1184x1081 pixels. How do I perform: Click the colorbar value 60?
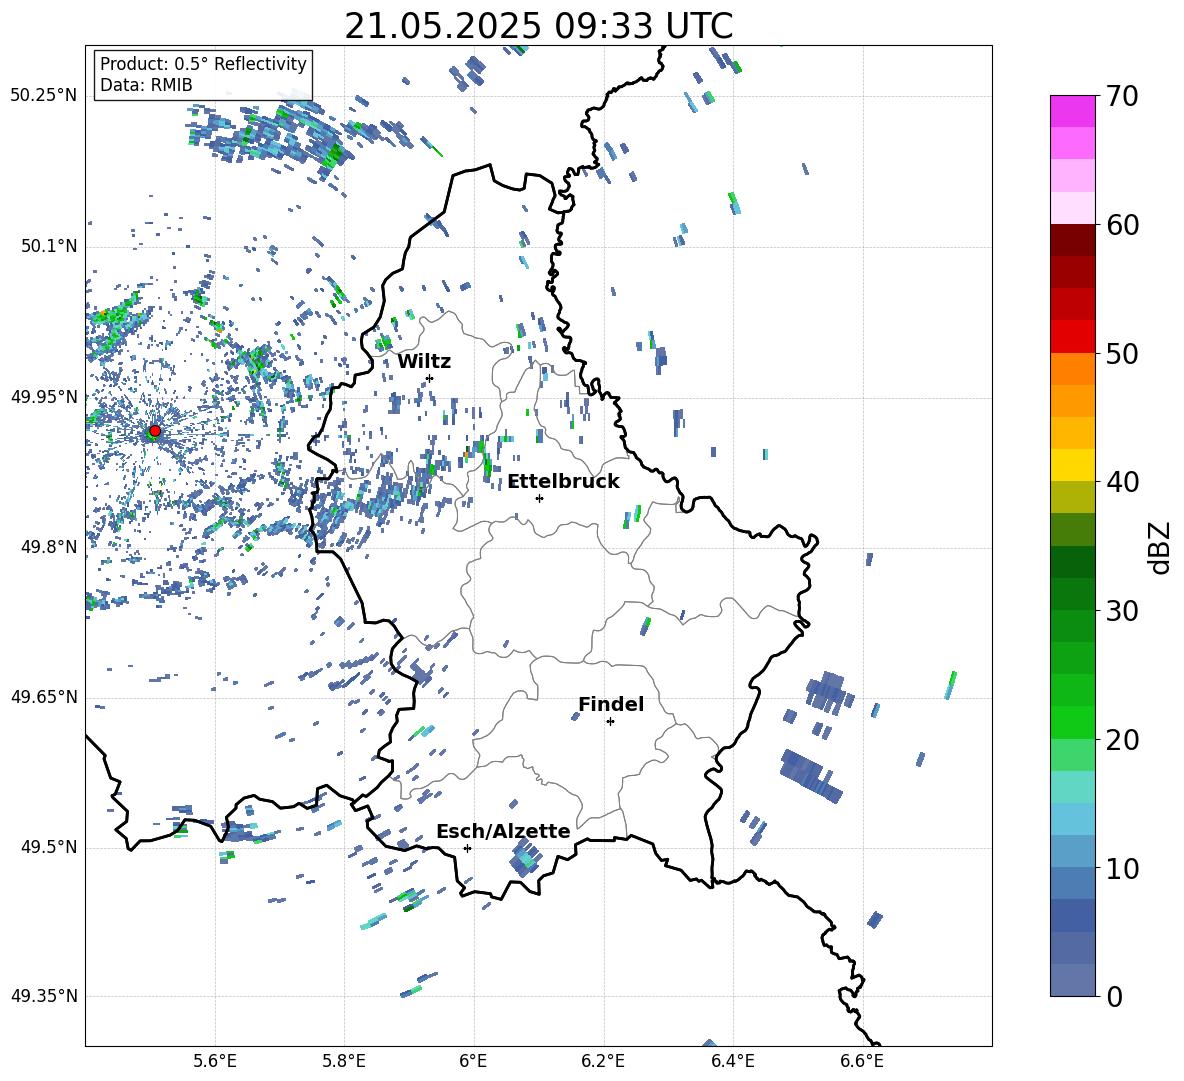pos(1122,225)
